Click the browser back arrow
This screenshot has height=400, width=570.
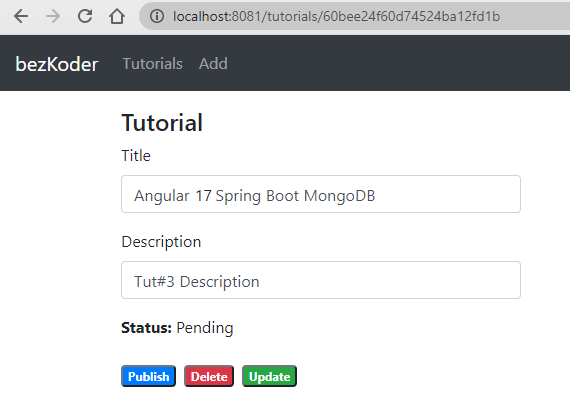point(21,16)
